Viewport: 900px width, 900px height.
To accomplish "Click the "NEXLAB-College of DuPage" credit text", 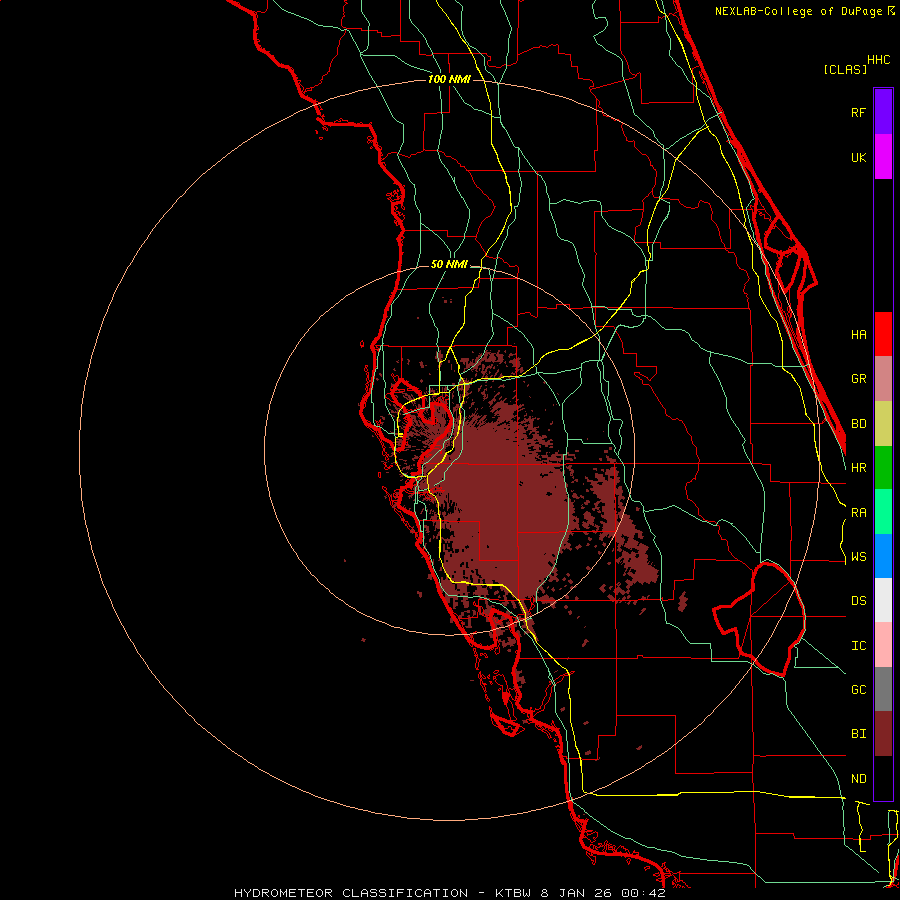I will 799,11.
